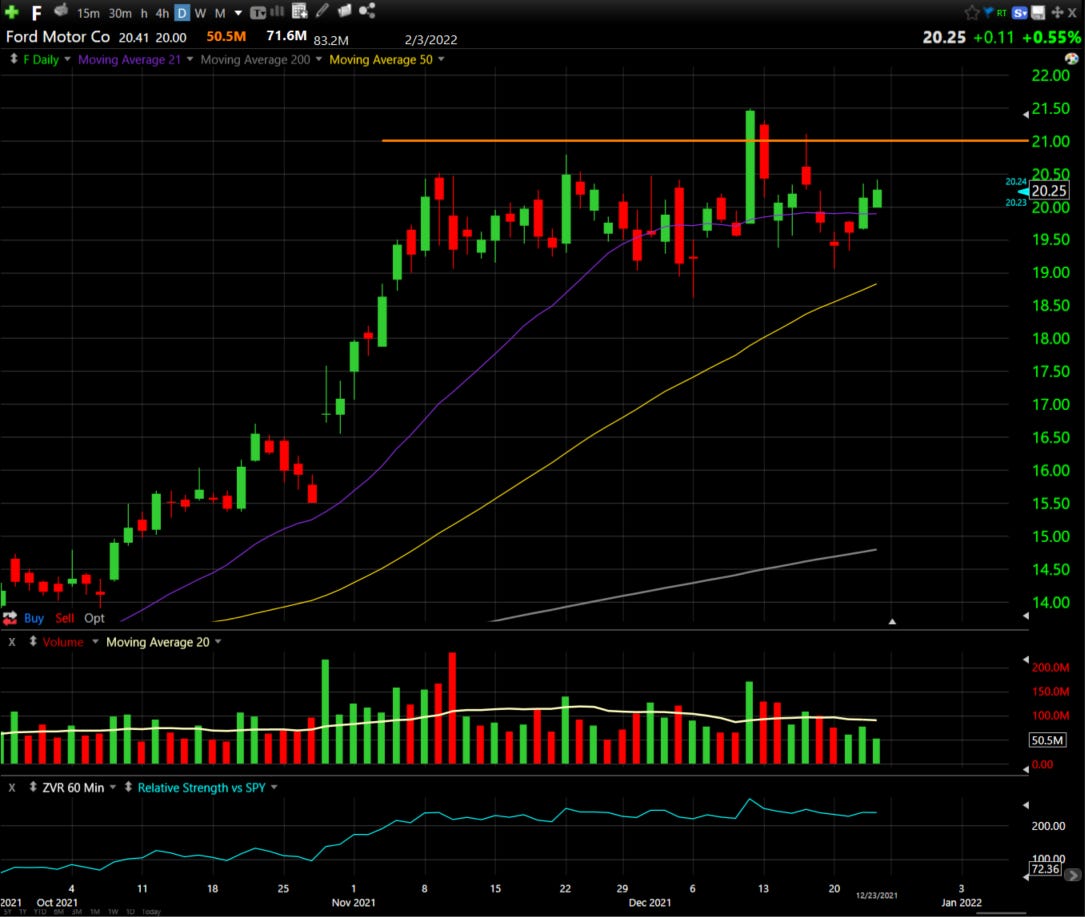The width and height of the screenshot is (1085, 917).
Task: Switch to the 15m timeframe
Action: tap(88, 13)
